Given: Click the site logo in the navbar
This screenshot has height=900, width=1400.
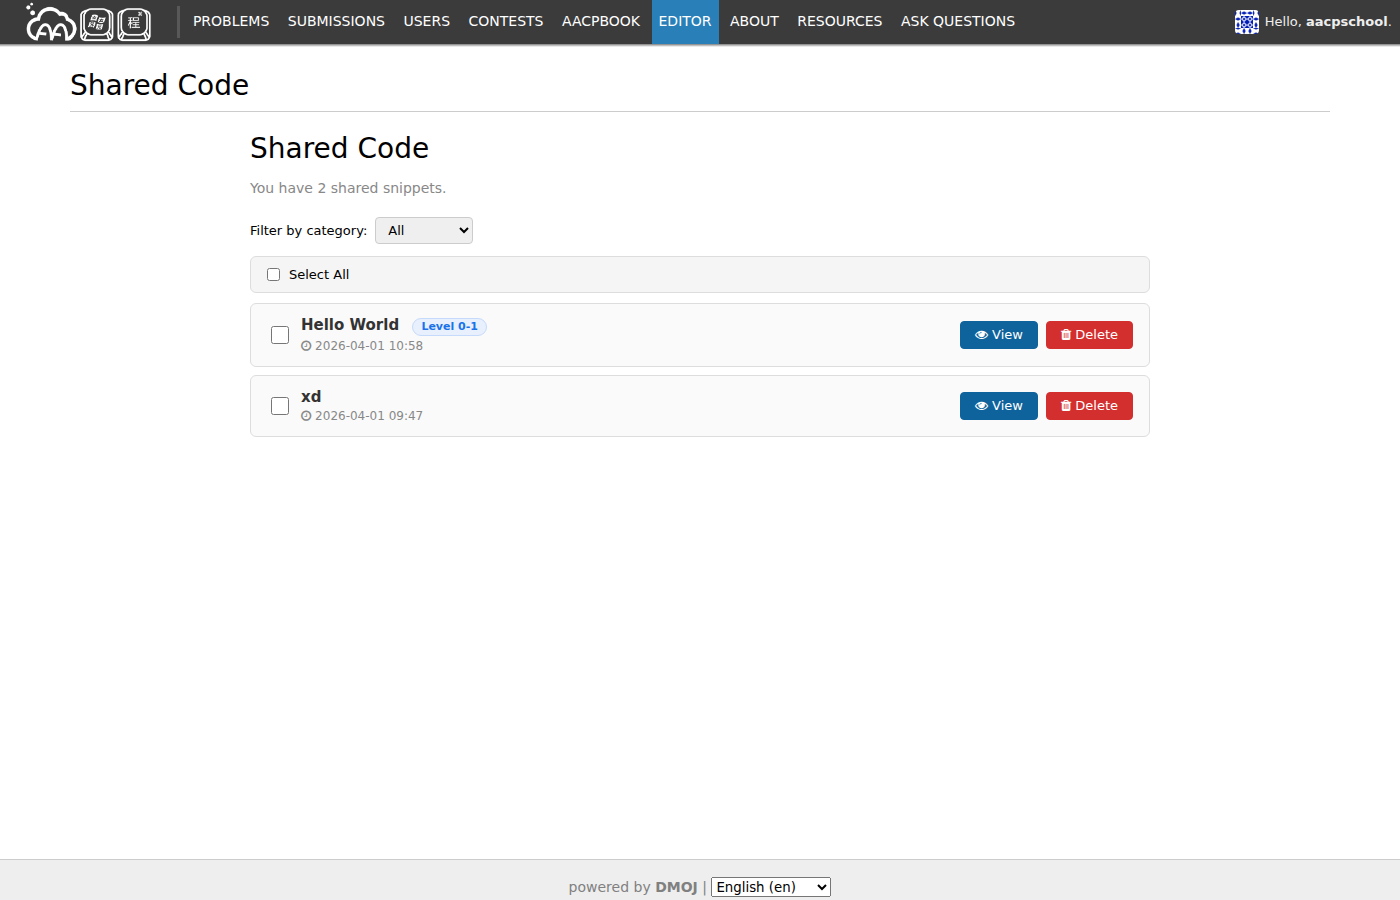Looking at the screenshot, I should click(x=88, y=22).
